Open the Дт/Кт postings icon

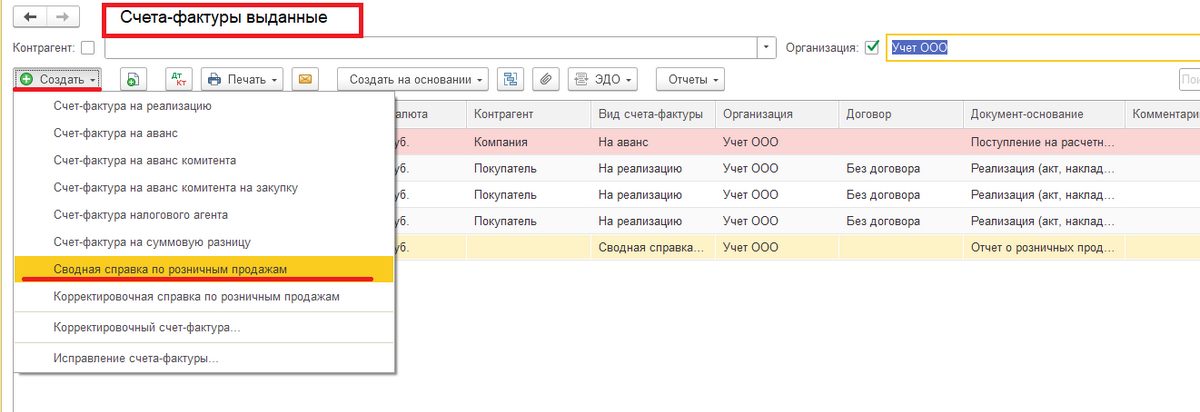click(x=180, y=79)
